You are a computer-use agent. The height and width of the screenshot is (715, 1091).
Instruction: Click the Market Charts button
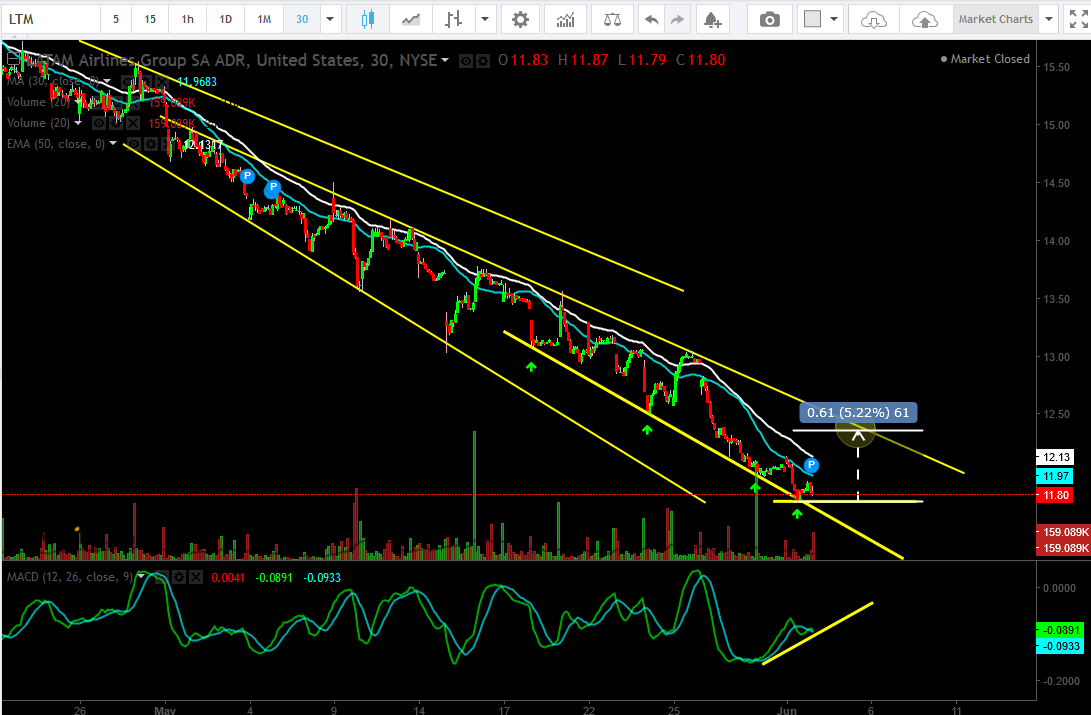994,19
